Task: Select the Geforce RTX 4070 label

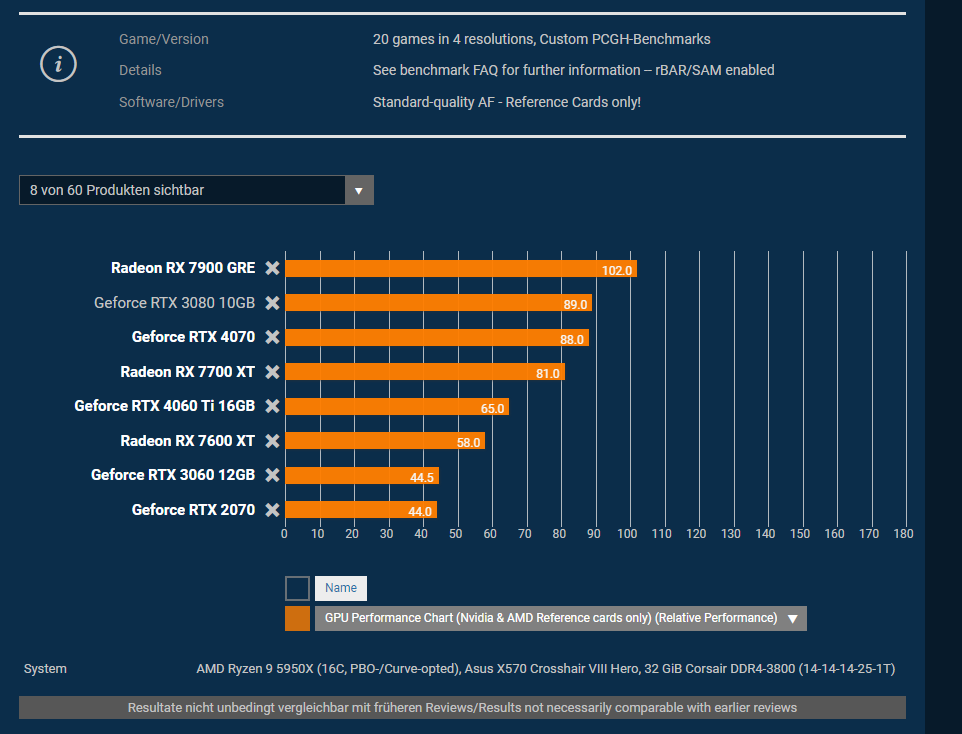Action: tap(193, 337)
